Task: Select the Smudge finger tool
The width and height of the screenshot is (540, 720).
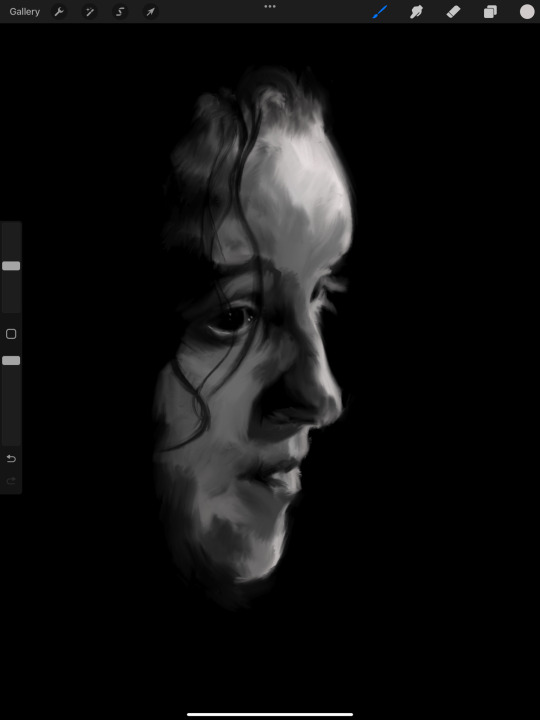Action: coord(416,12)
